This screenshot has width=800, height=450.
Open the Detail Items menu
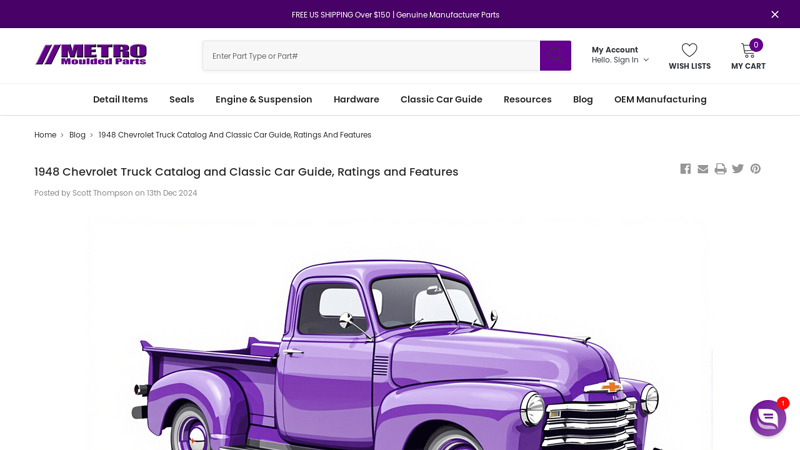coord(120,99)
